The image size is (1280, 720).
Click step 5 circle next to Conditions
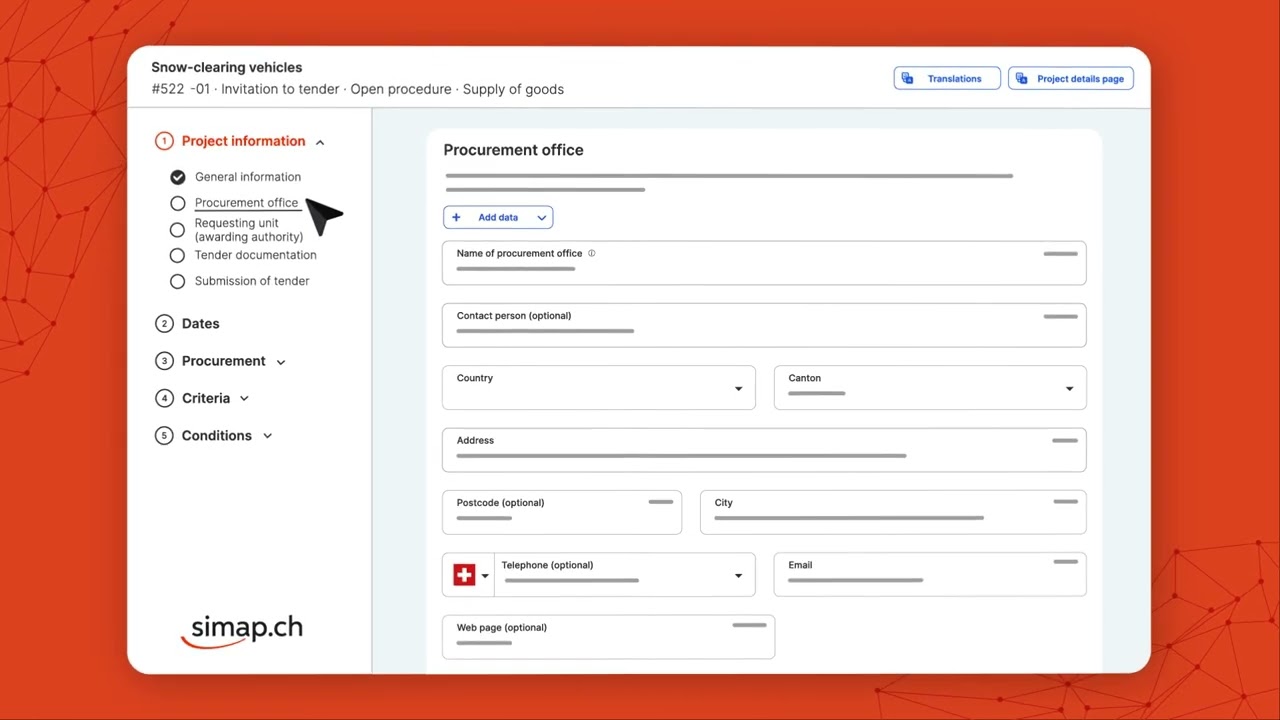[x=164, y=436]
